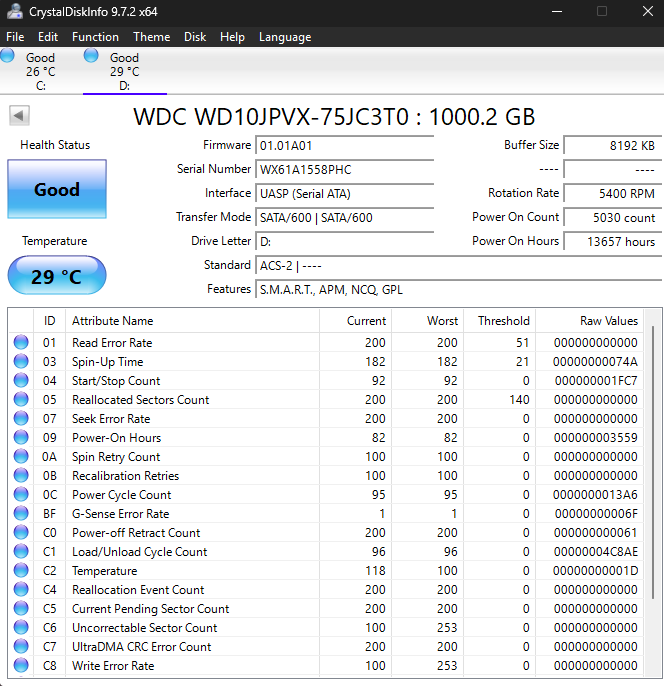Click raw value 000000001FC7
The width and height of the screenshot is (664, 686).
pyautogui.click(x=596, y=381)
